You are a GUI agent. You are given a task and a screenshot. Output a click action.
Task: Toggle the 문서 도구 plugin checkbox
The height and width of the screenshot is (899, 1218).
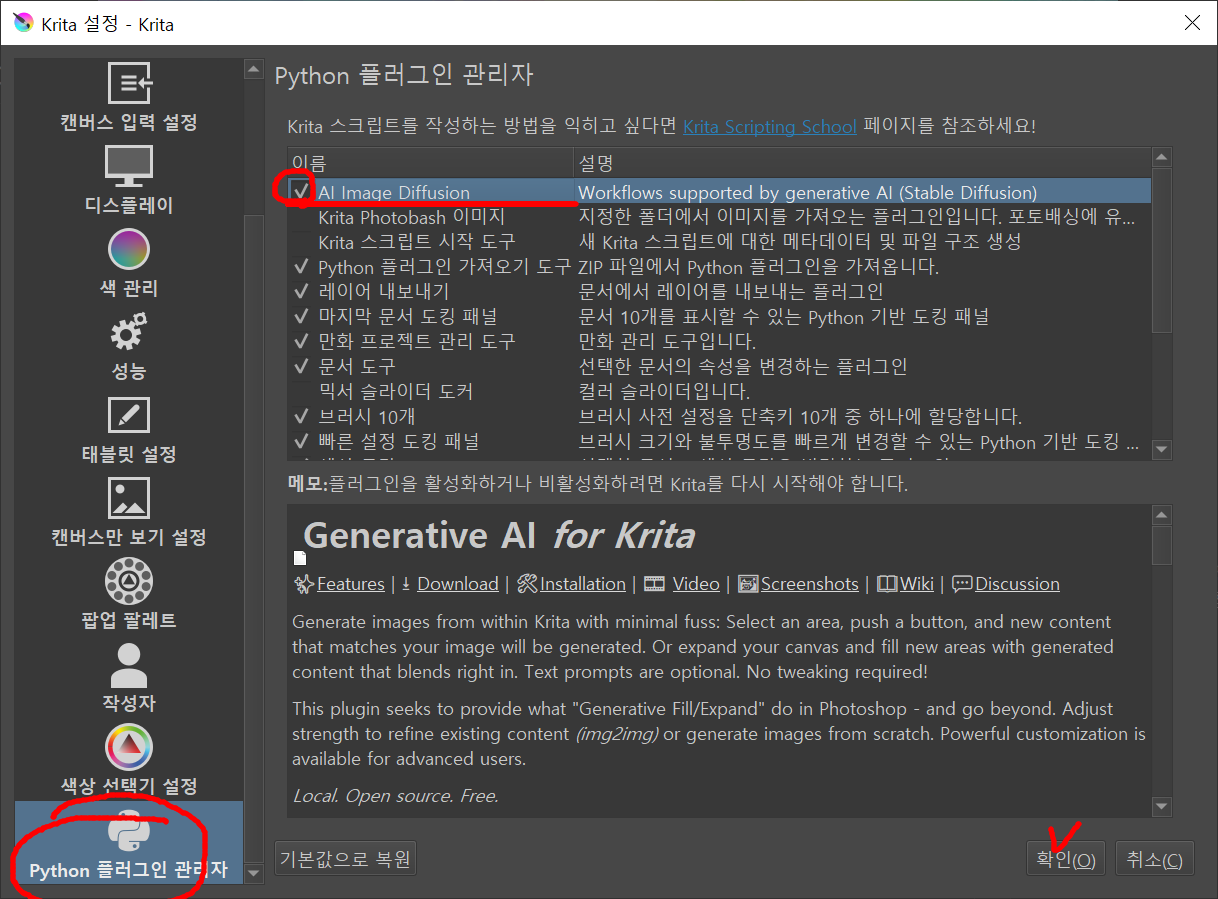tap(301, 366)
